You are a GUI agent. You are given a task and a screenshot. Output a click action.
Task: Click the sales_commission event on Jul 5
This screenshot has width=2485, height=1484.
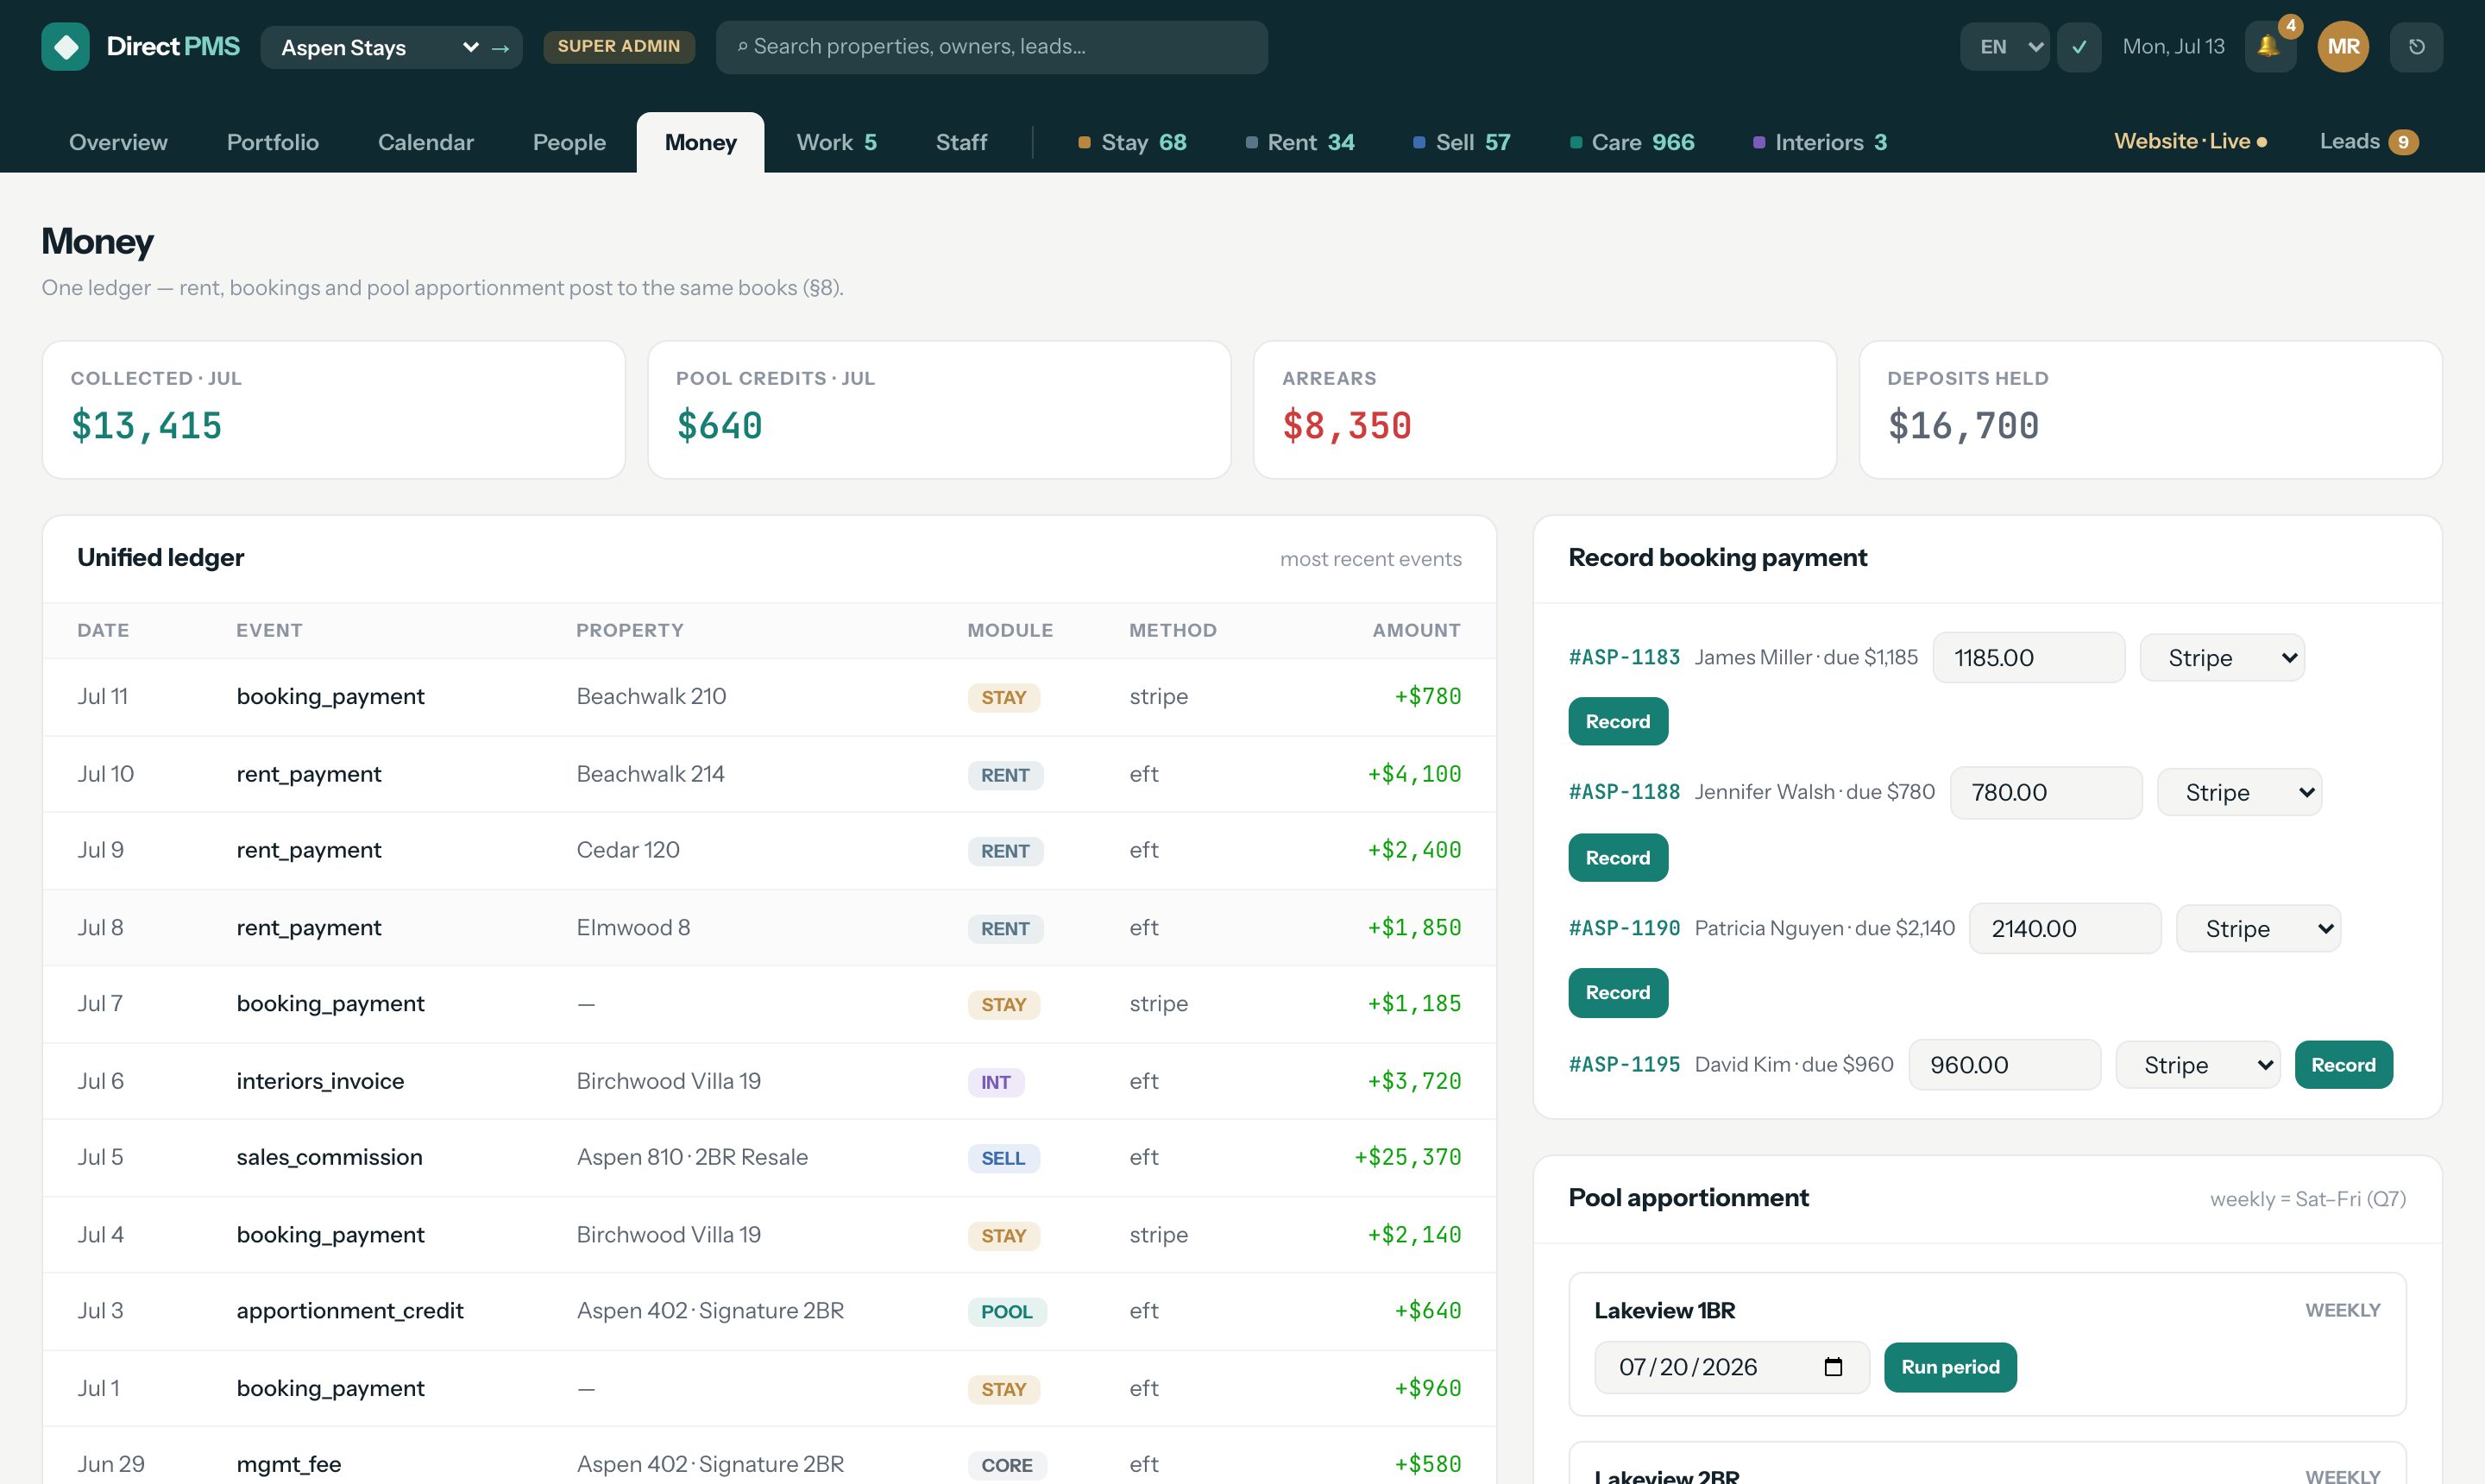[329, 1157]
